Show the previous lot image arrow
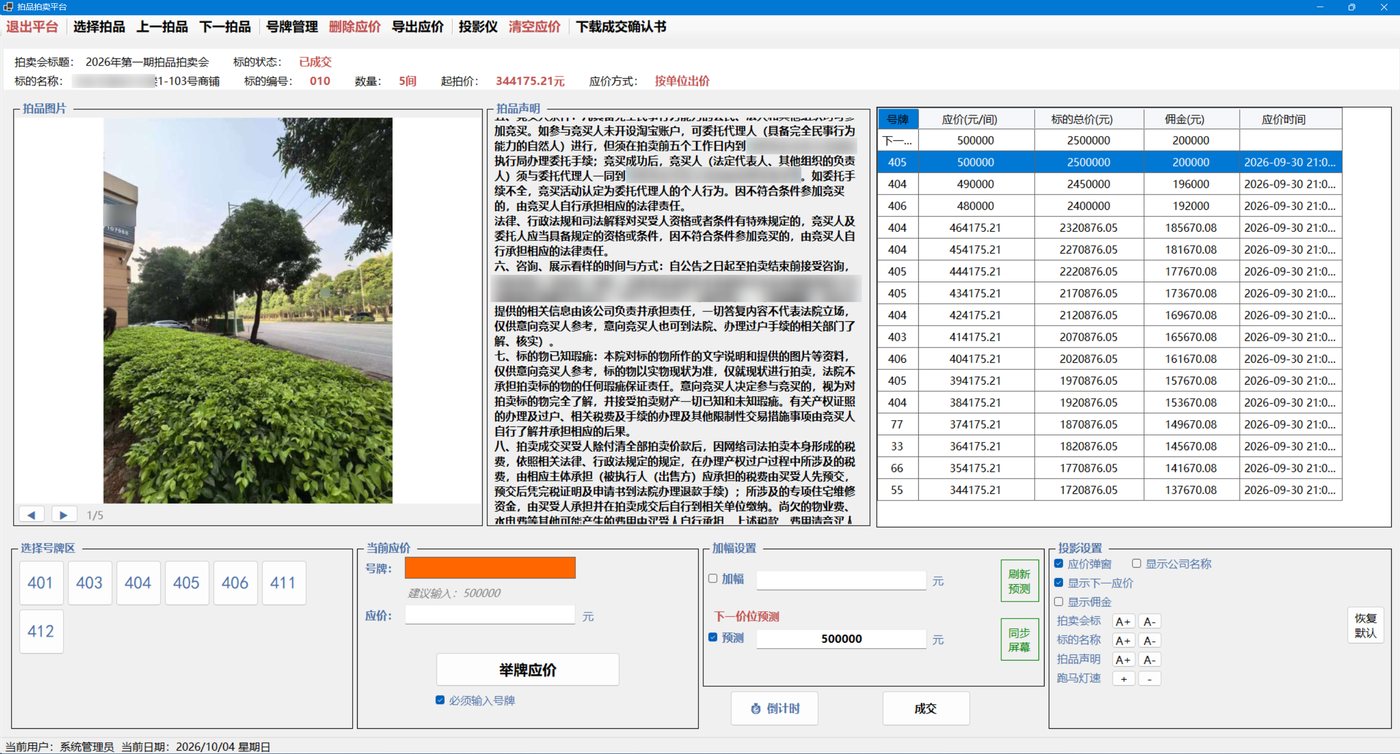This screenshot has width=1400, height=754. 32,515
